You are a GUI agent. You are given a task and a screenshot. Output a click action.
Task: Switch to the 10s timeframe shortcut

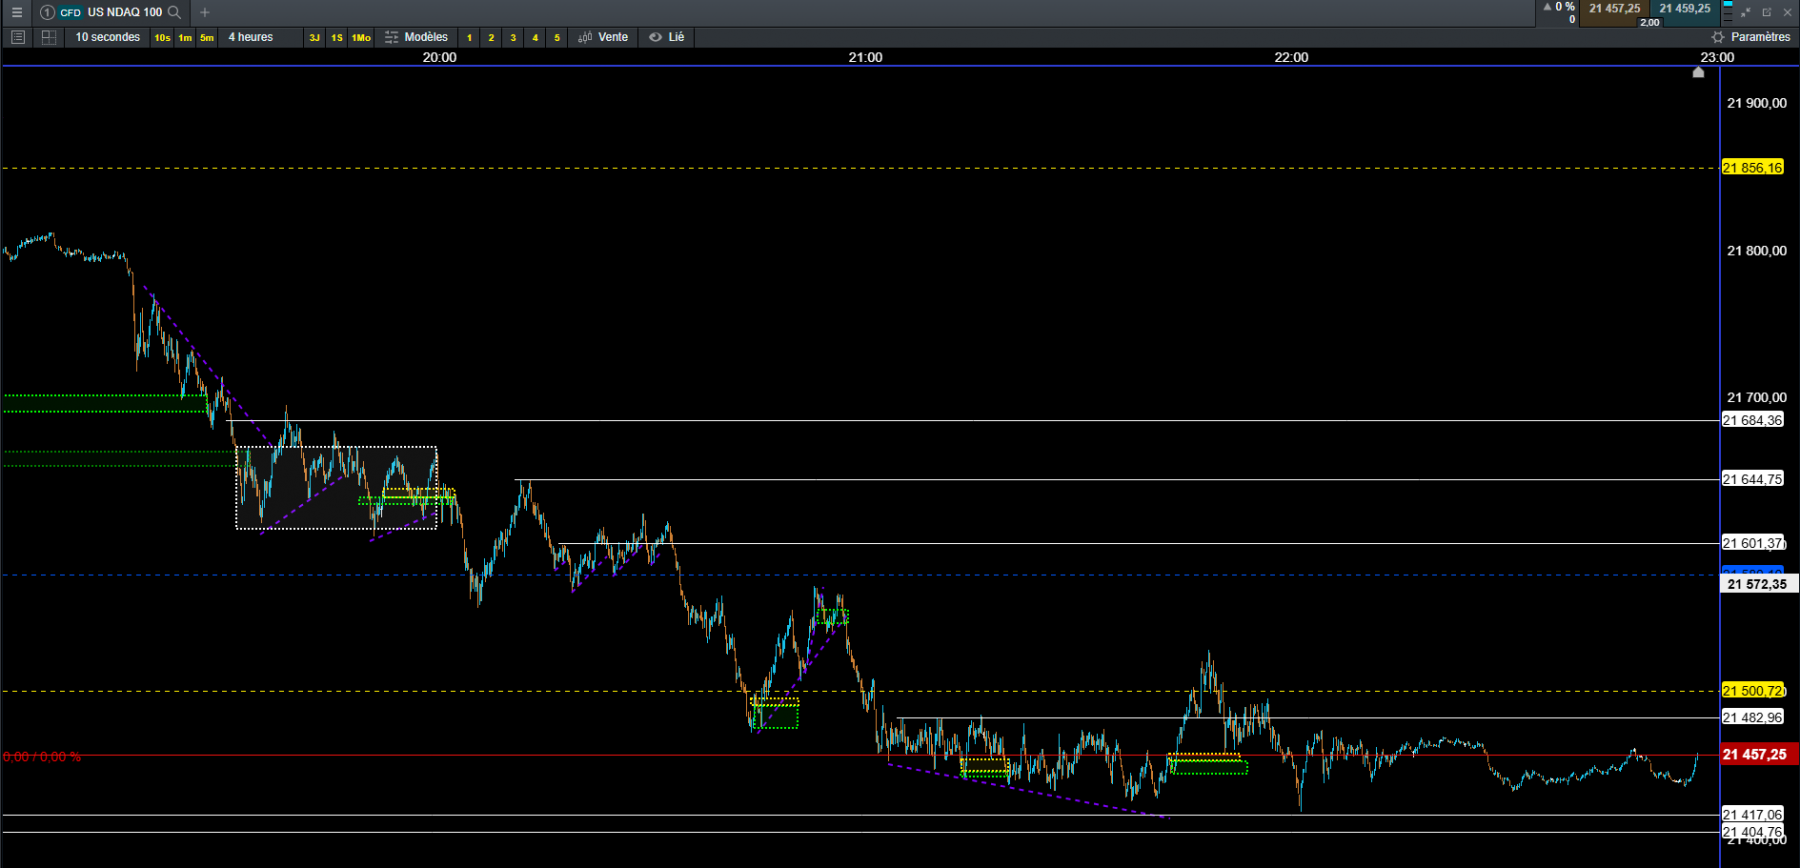point(162,38)
